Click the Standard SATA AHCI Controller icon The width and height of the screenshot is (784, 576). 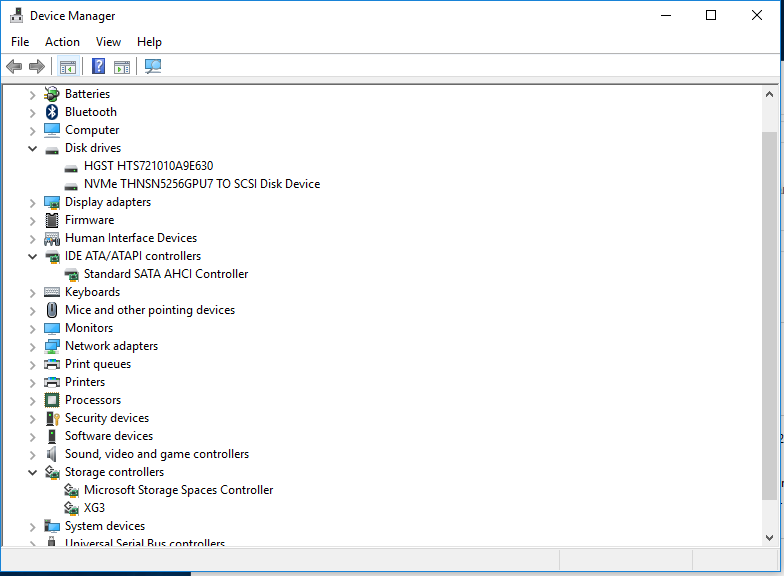pyautogui.click(x=72, y=274)
